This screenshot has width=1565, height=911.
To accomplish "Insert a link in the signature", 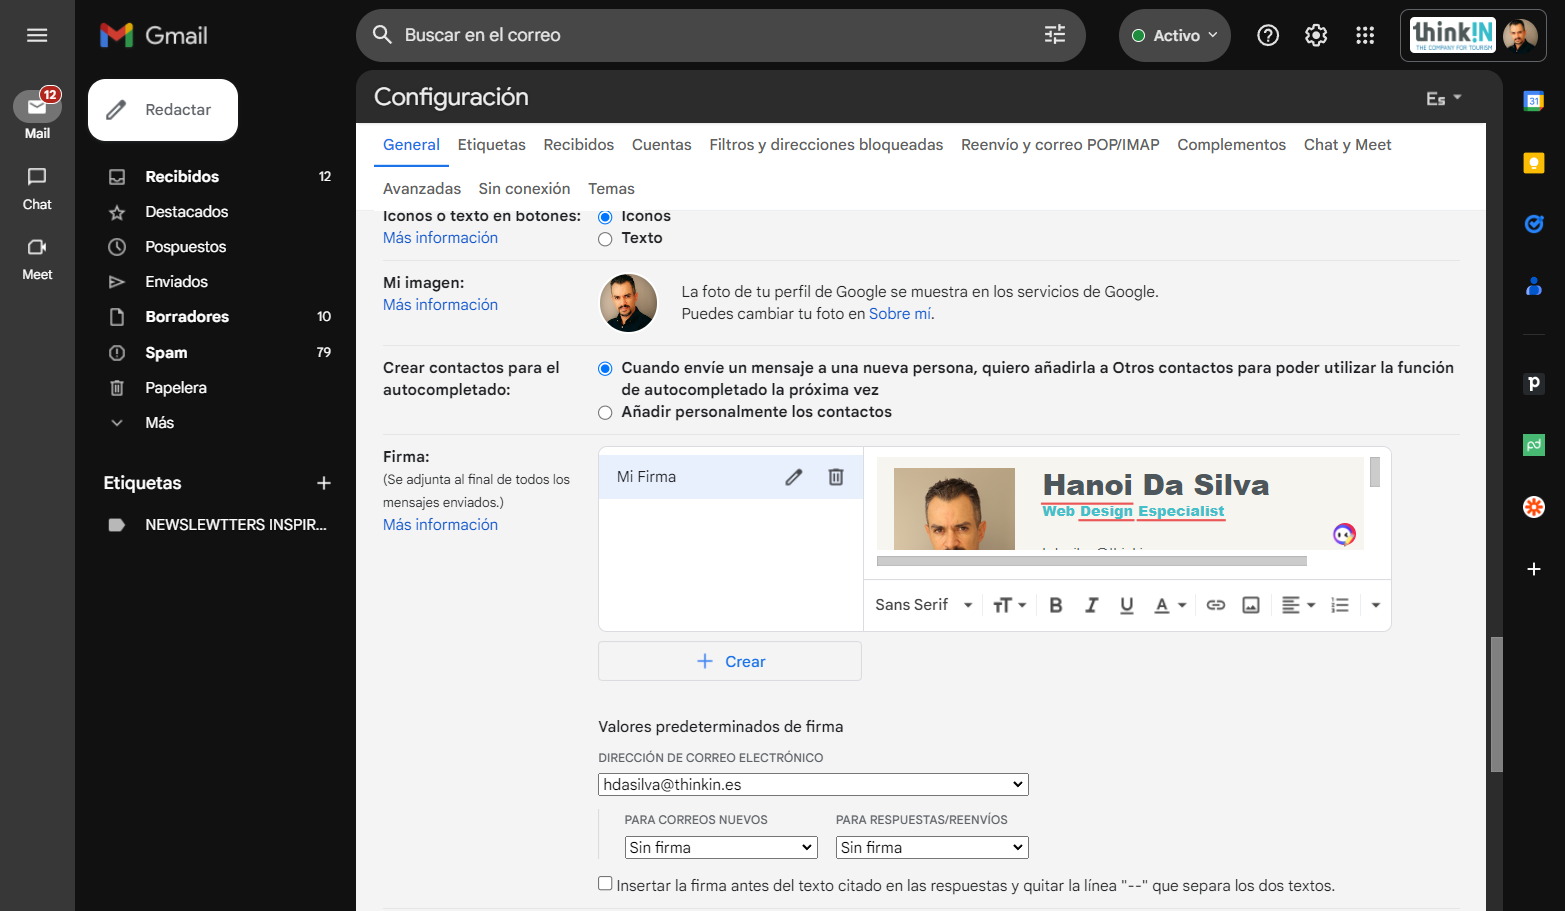I will (1216, 605).
